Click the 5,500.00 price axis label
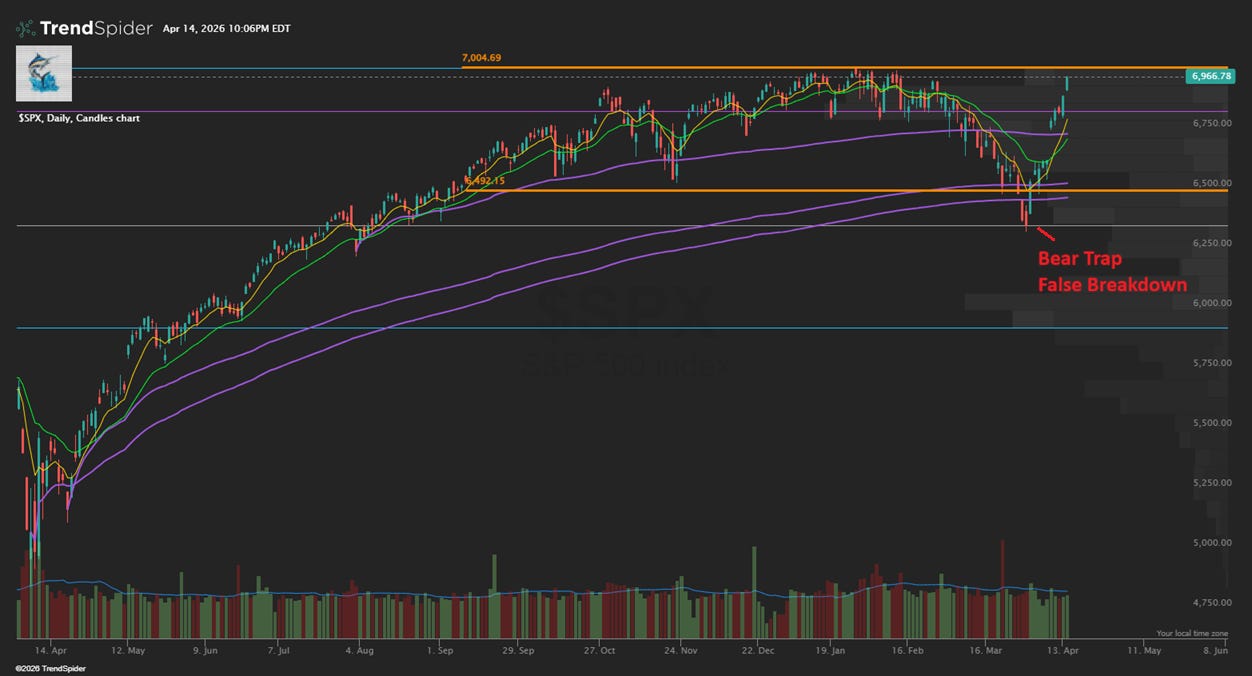 click(1211, 423)
